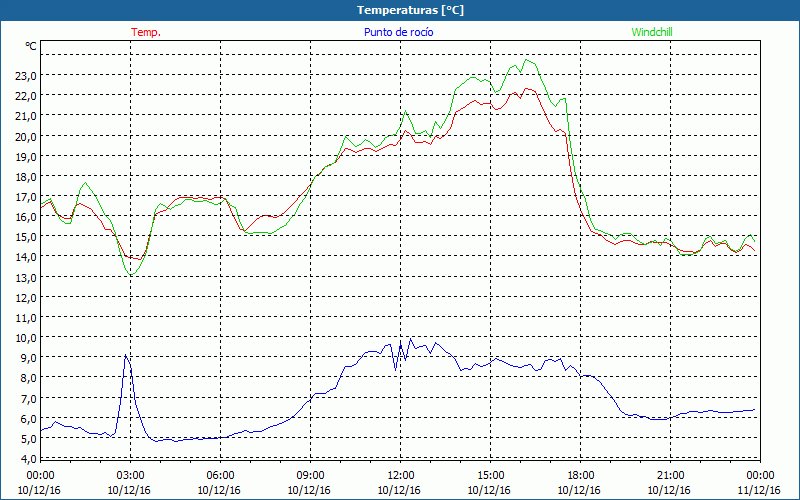
Task: Click the 16,0 y-axis value
Action: point(27,217)
